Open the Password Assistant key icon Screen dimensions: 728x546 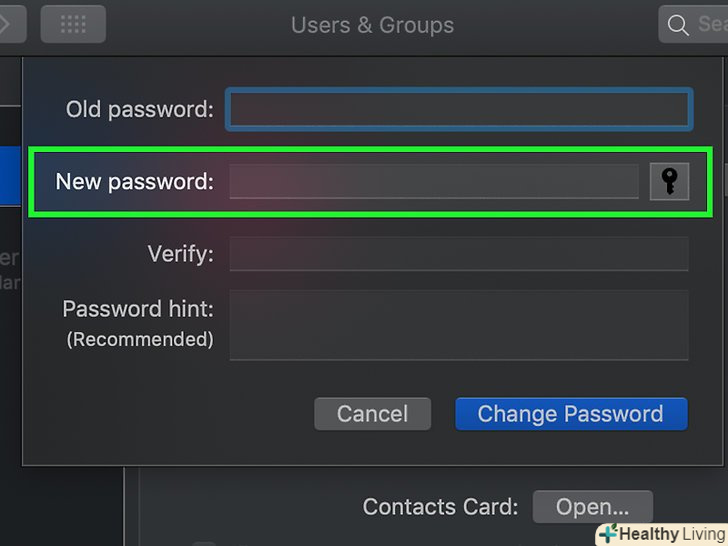(x=669, y=181)
